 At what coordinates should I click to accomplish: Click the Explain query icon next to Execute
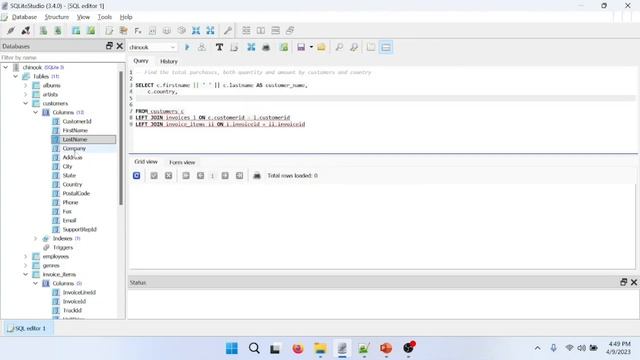202,47
